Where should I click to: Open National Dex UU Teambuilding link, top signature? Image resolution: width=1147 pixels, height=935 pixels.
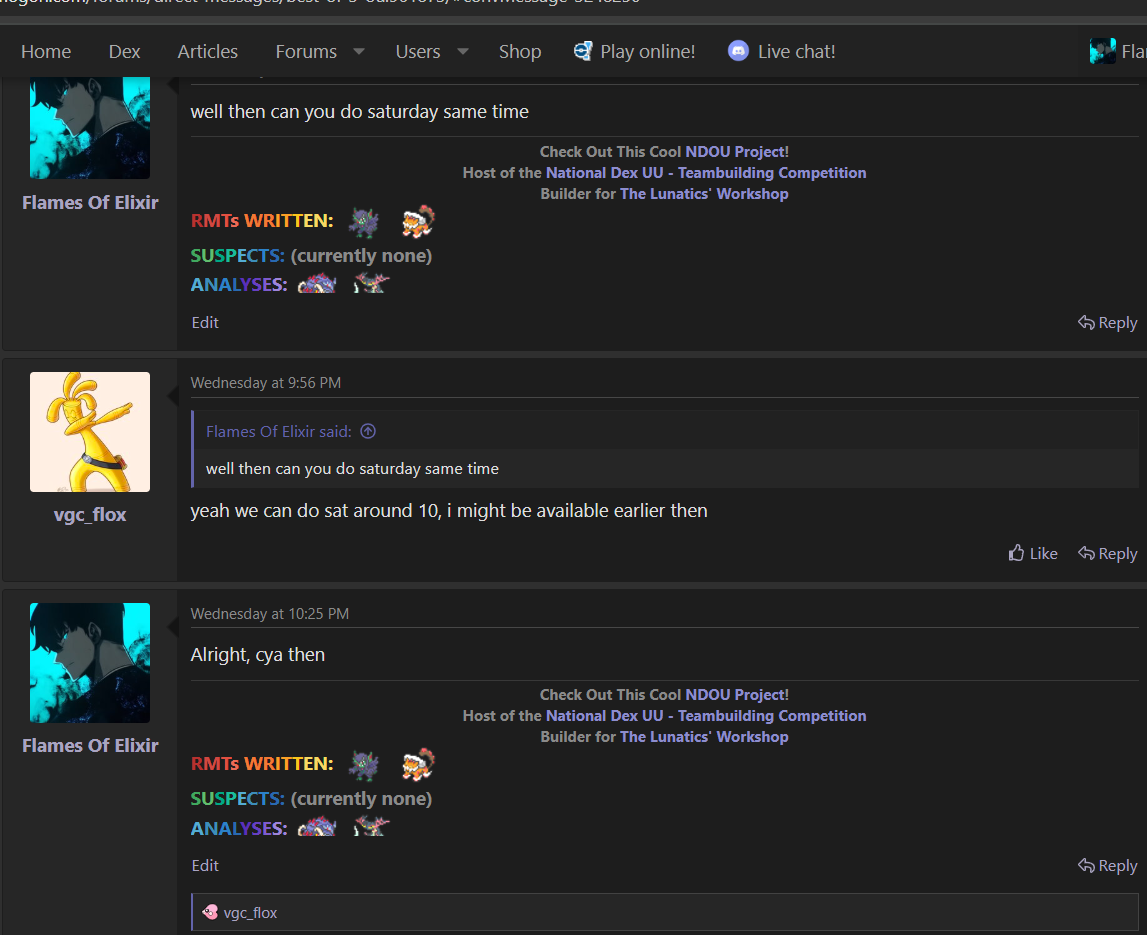706,173
